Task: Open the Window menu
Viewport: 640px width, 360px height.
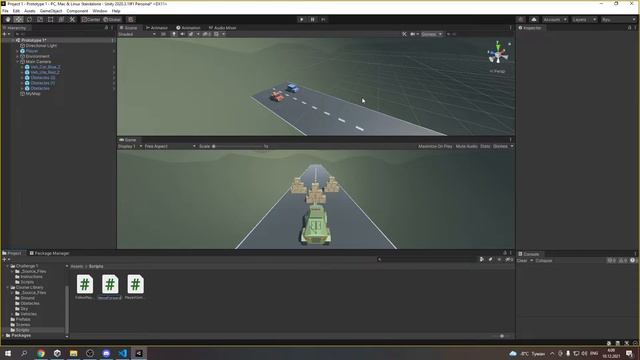Action: pos(100,11)
